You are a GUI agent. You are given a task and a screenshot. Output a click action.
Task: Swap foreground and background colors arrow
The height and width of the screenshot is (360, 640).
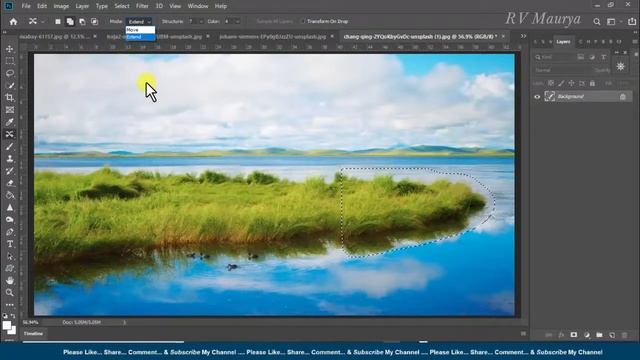13,316
